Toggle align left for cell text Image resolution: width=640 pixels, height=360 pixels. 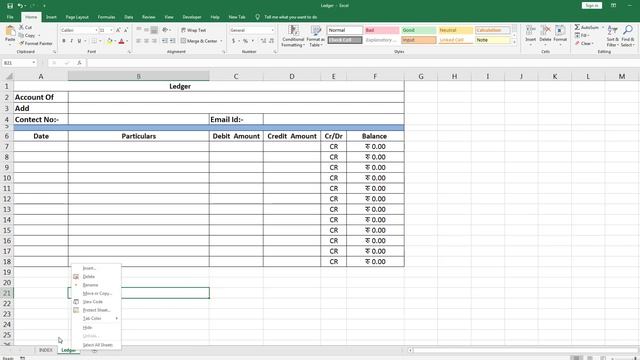139,41
